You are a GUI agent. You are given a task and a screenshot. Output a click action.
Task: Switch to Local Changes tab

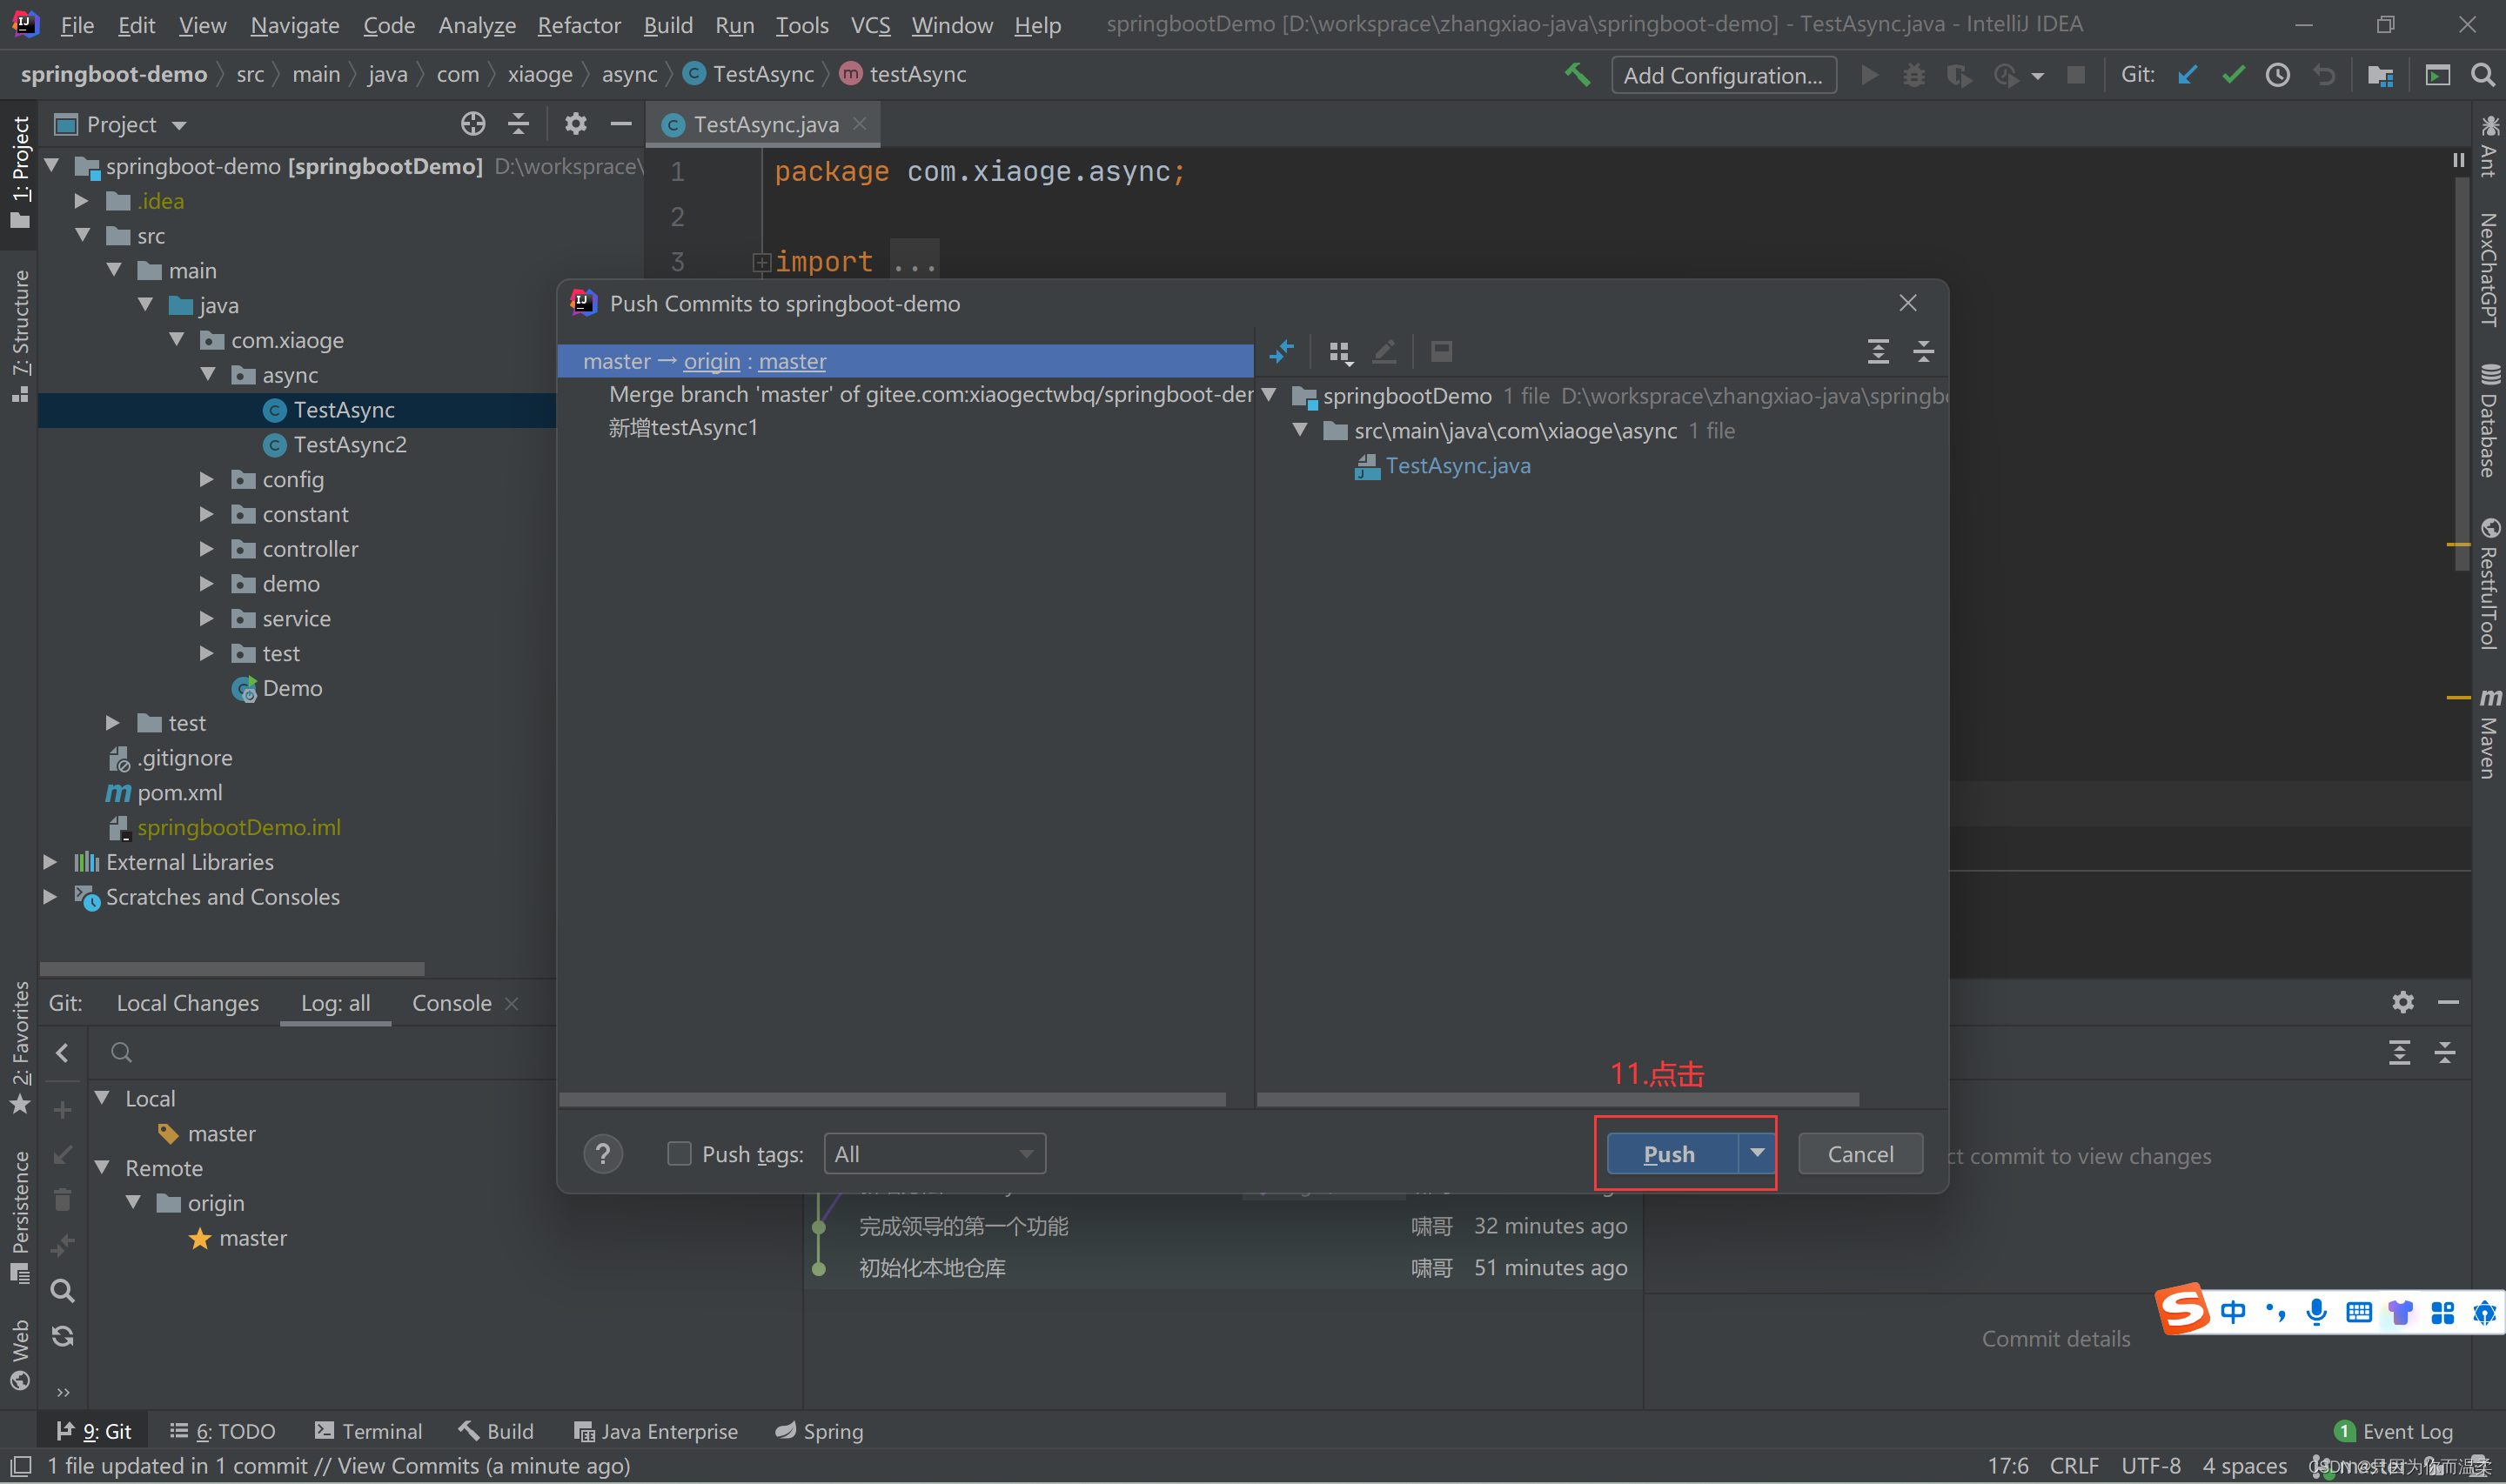pos(187,1003)
